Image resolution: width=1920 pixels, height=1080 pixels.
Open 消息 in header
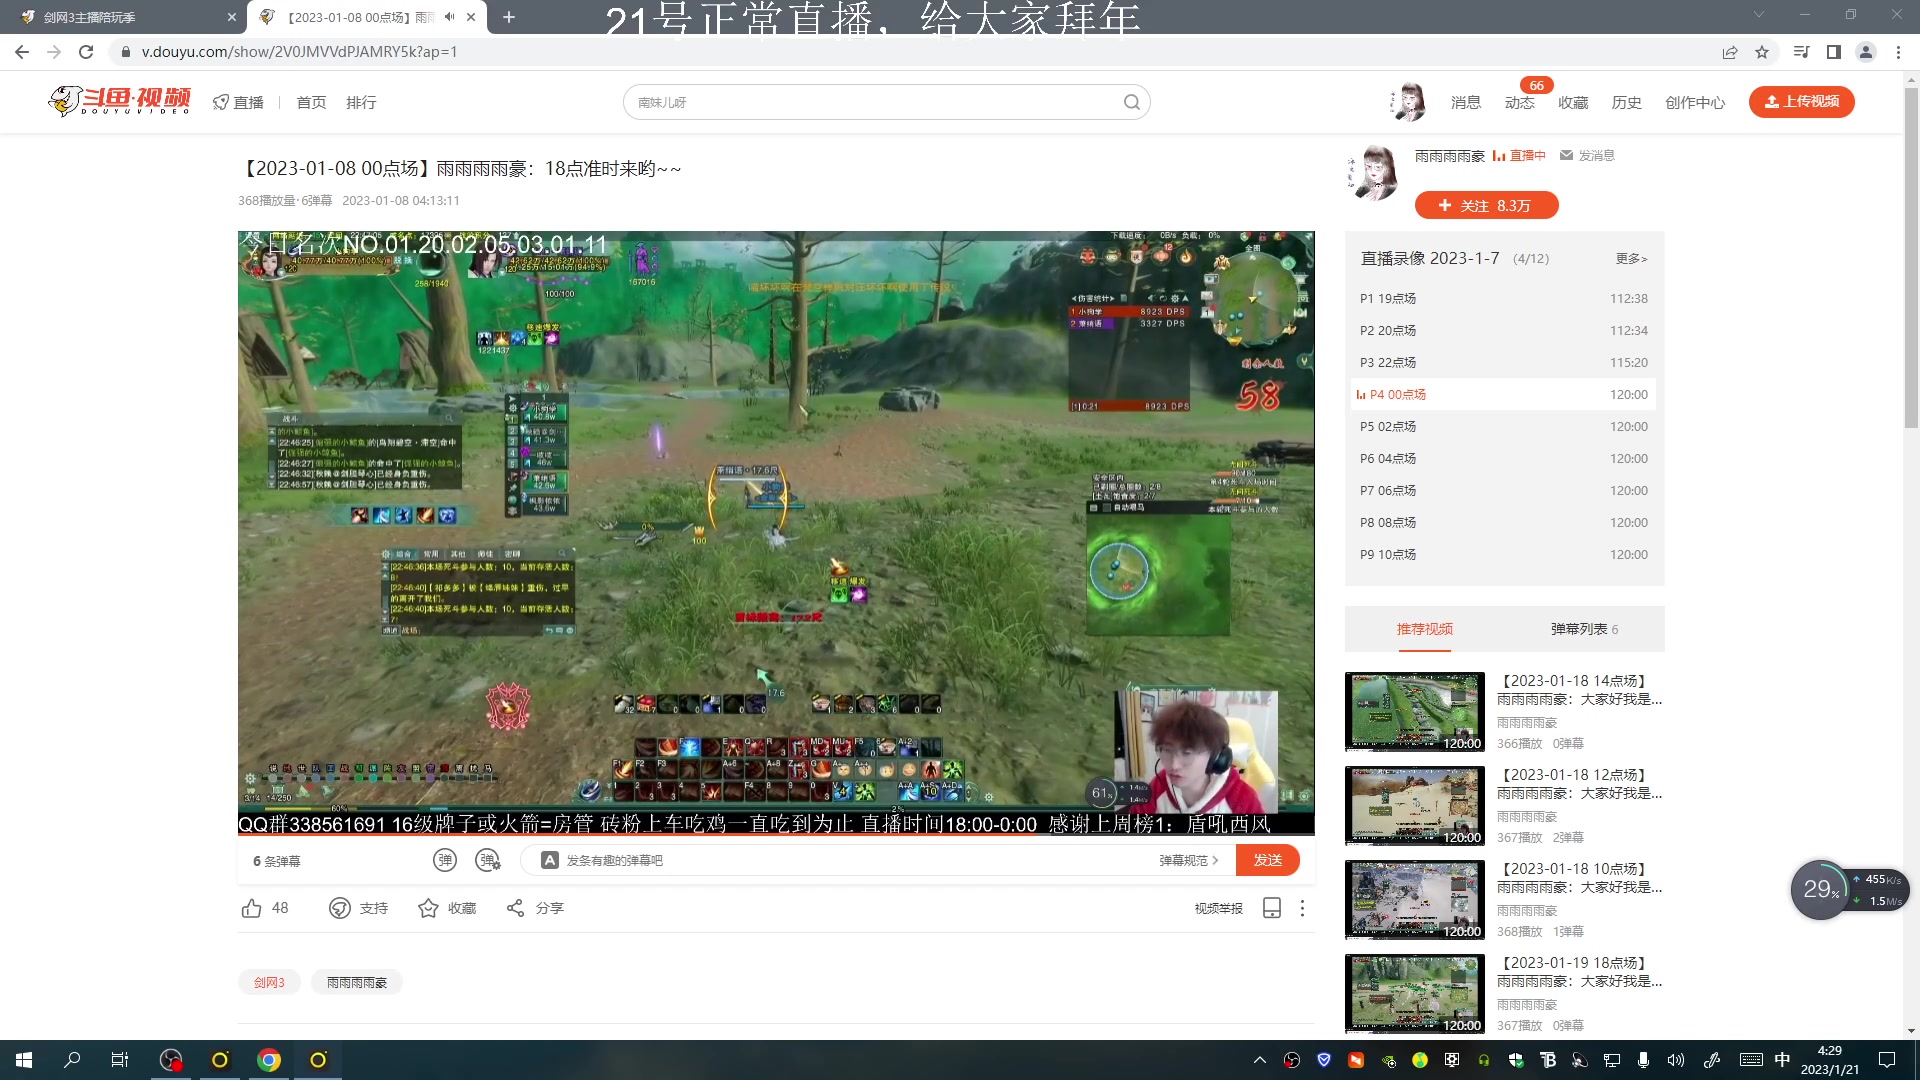coord(1466,102)
